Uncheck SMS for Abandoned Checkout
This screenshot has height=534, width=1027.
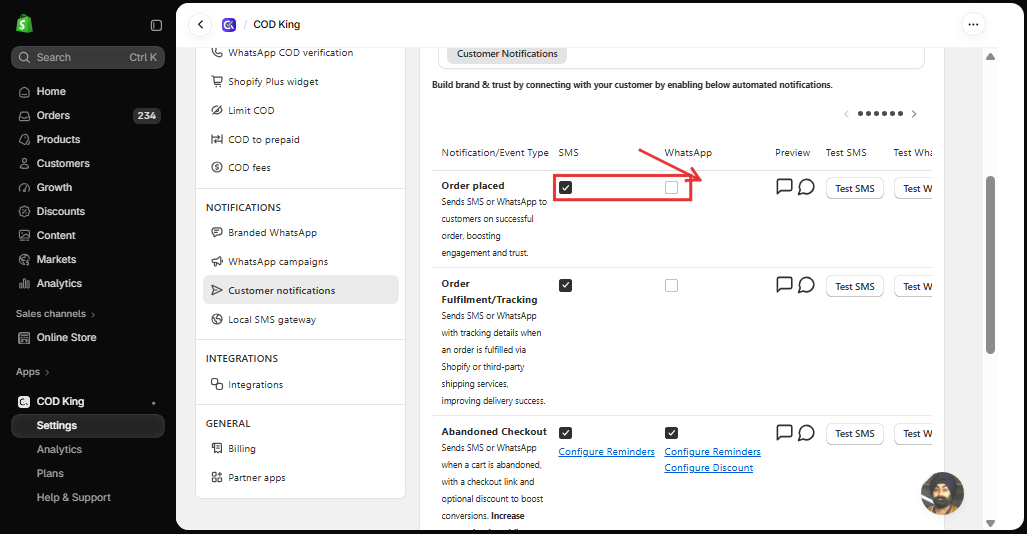(x=566, y=433)
